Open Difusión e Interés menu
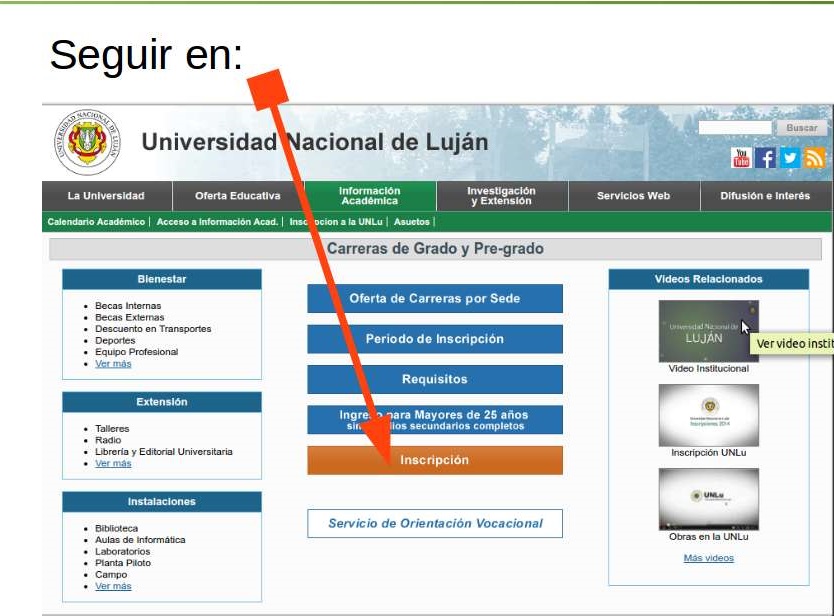The height and width of the screenshot is (616, 834). [765, 196]
